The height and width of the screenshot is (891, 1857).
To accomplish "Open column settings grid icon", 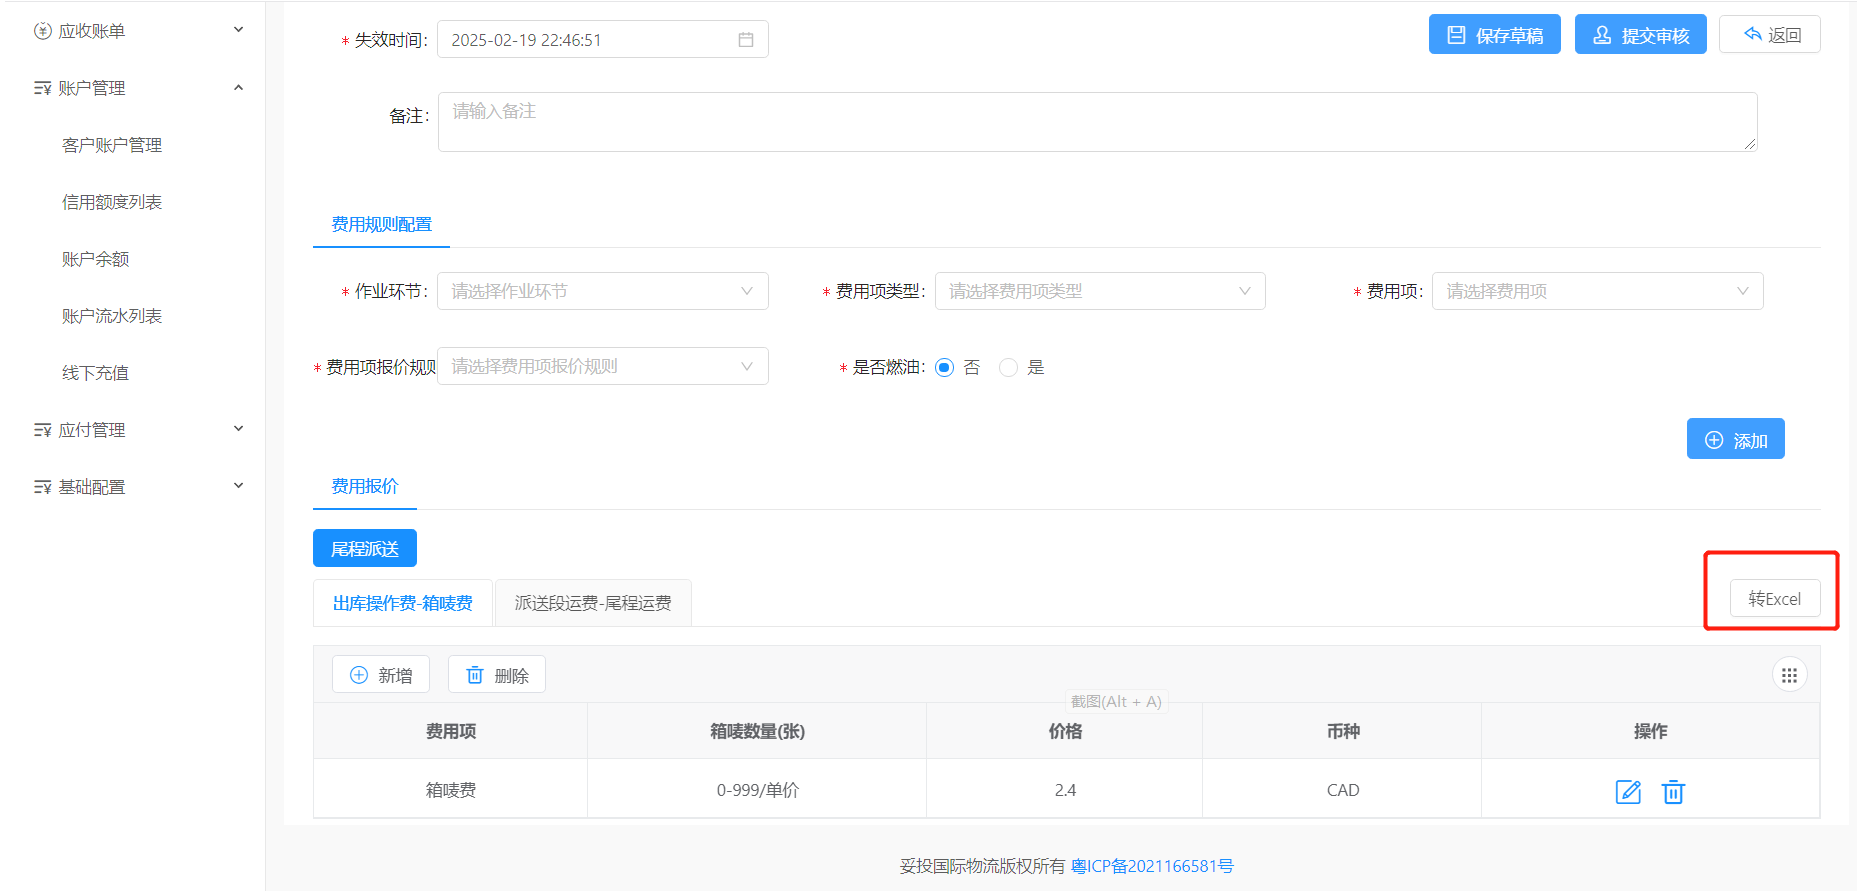I will pyautogui.click(x=1789, y=675).
